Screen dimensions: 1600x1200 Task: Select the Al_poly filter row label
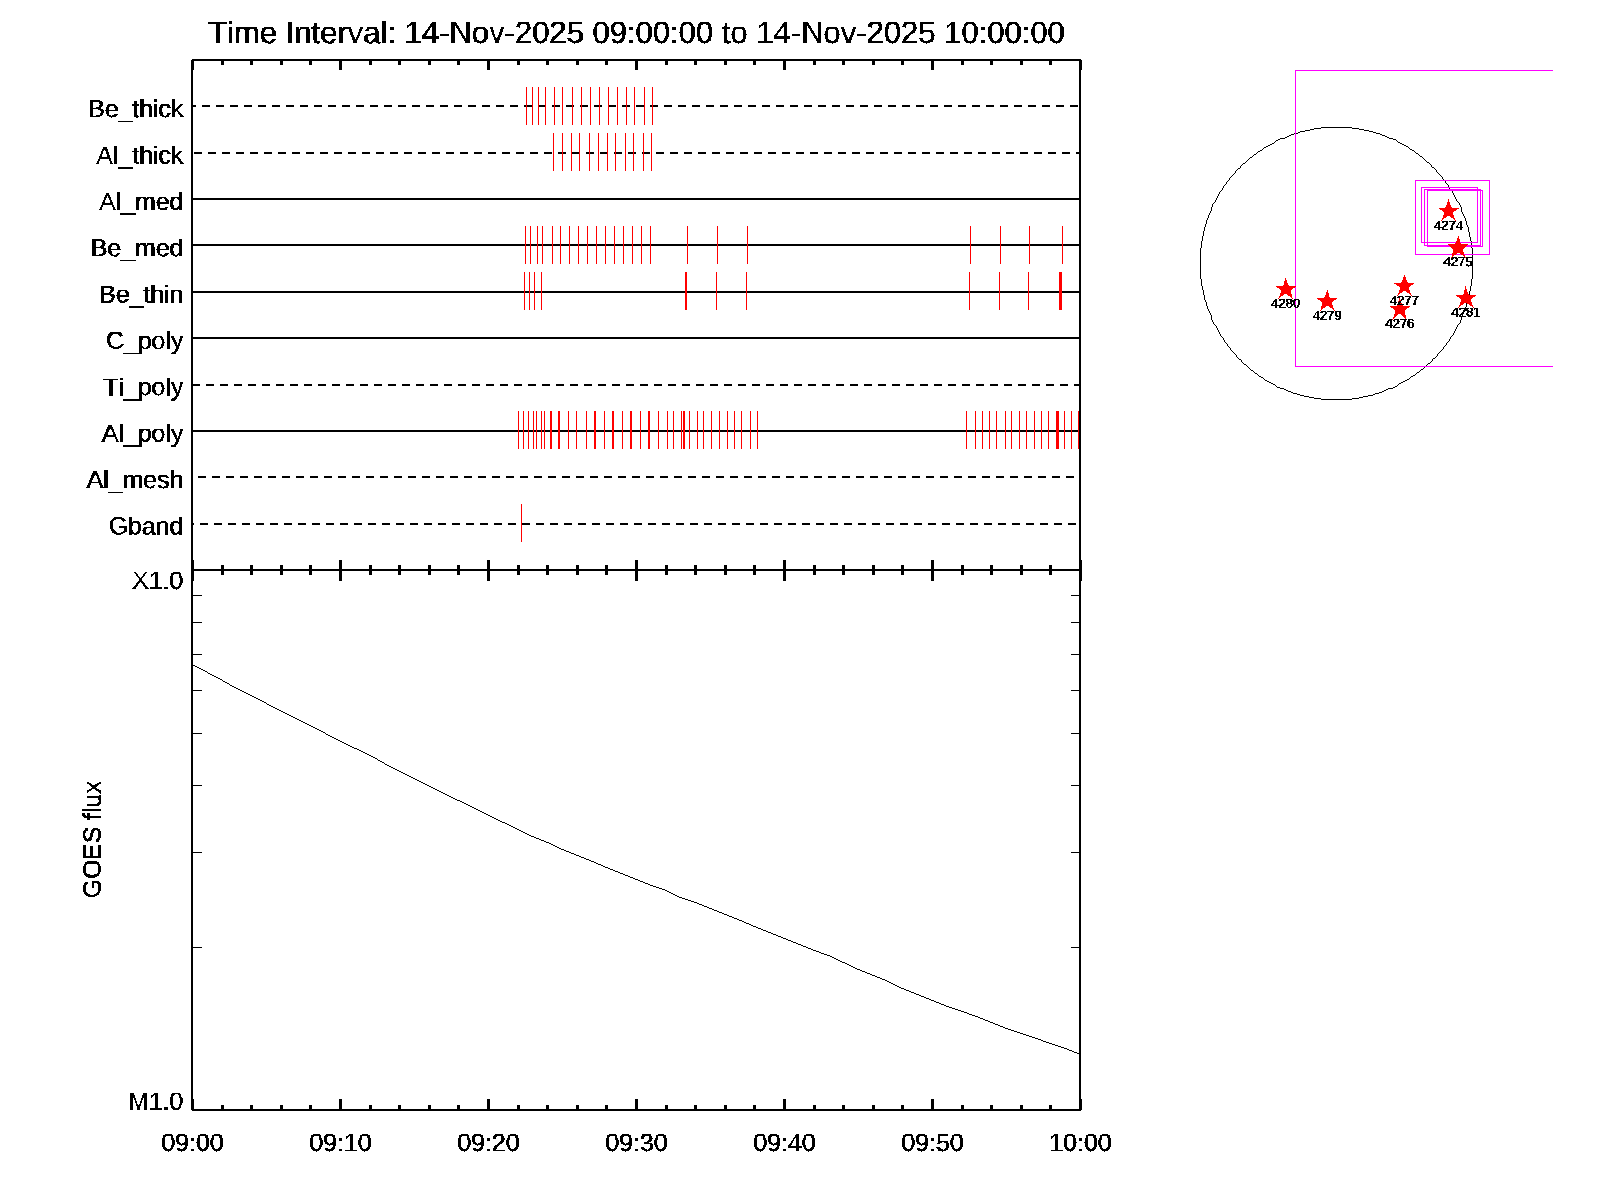tap(142, 433)
